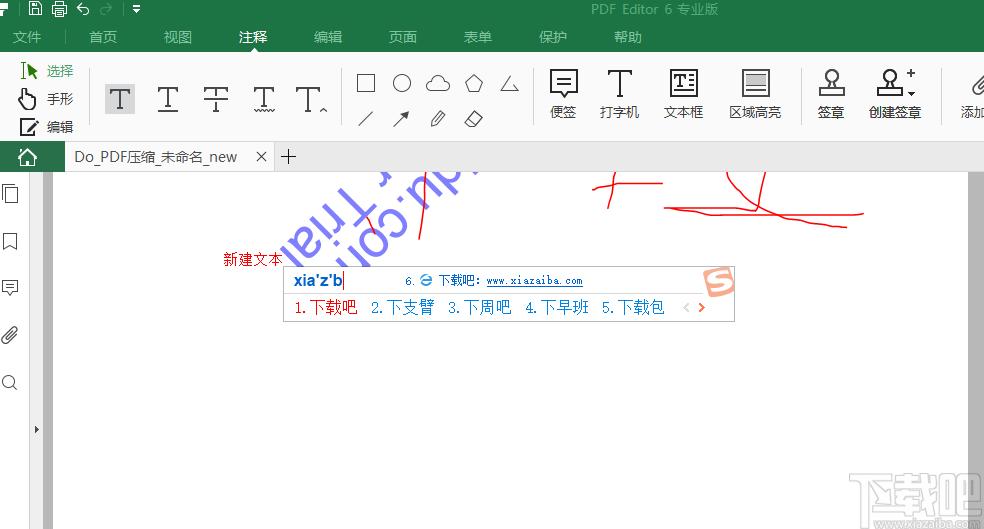Expand the left sidebar arrow
Viewport: 984px width, 529px height.
pos(36,430)
